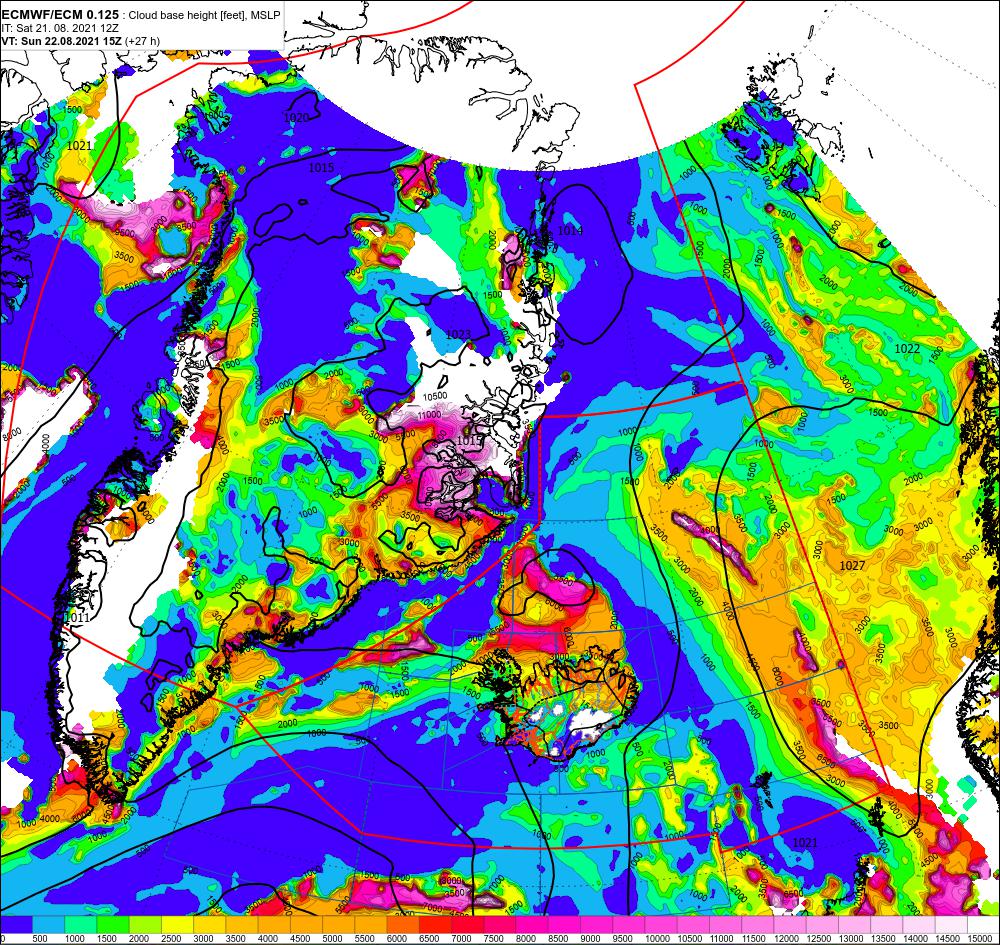Click the 1027 pressure label on the map

[x=852, y=565]
